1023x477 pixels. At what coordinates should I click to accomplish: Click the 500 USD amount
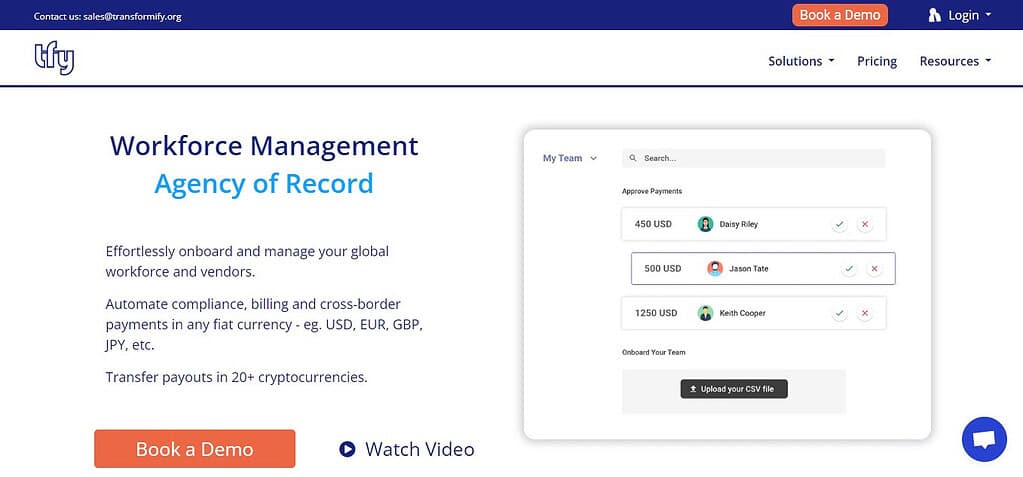[663, 268]
